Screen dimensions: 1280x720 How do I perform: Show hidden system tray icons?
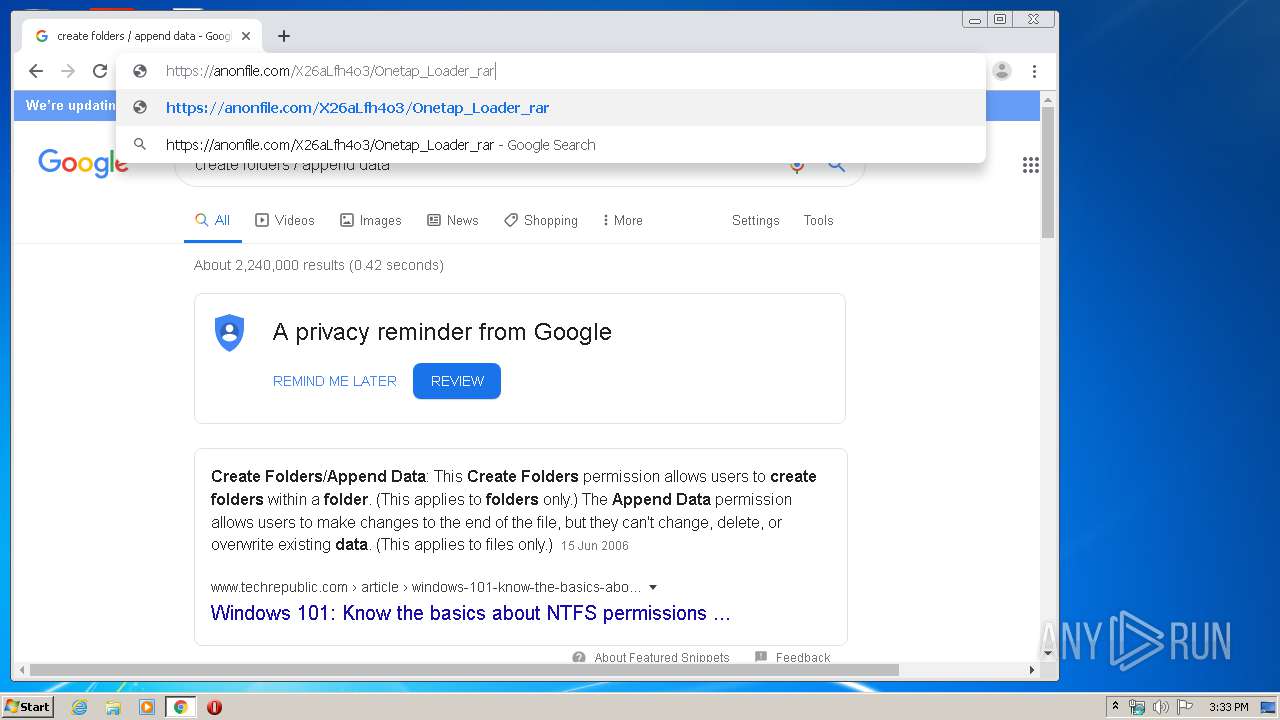tap(1115, 707)
